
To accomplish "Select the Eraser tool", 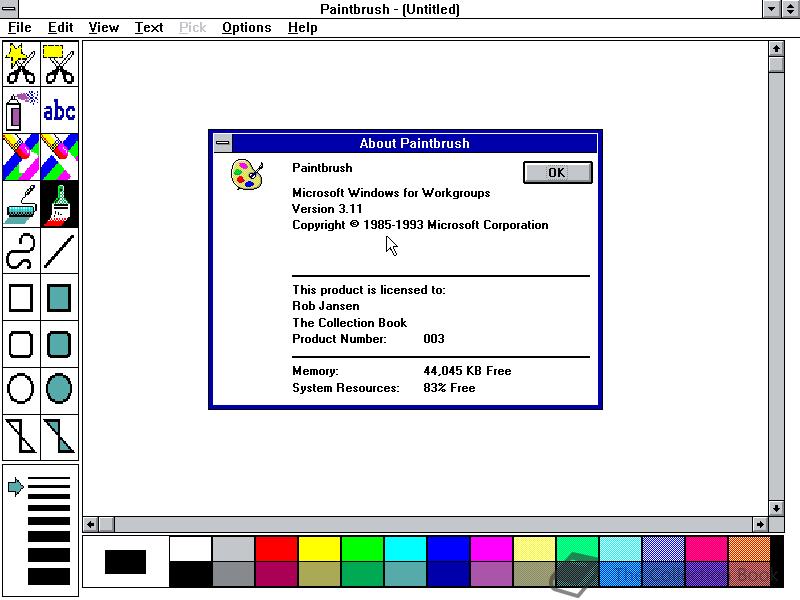I will pyautogui.click(x=60, y=157).
